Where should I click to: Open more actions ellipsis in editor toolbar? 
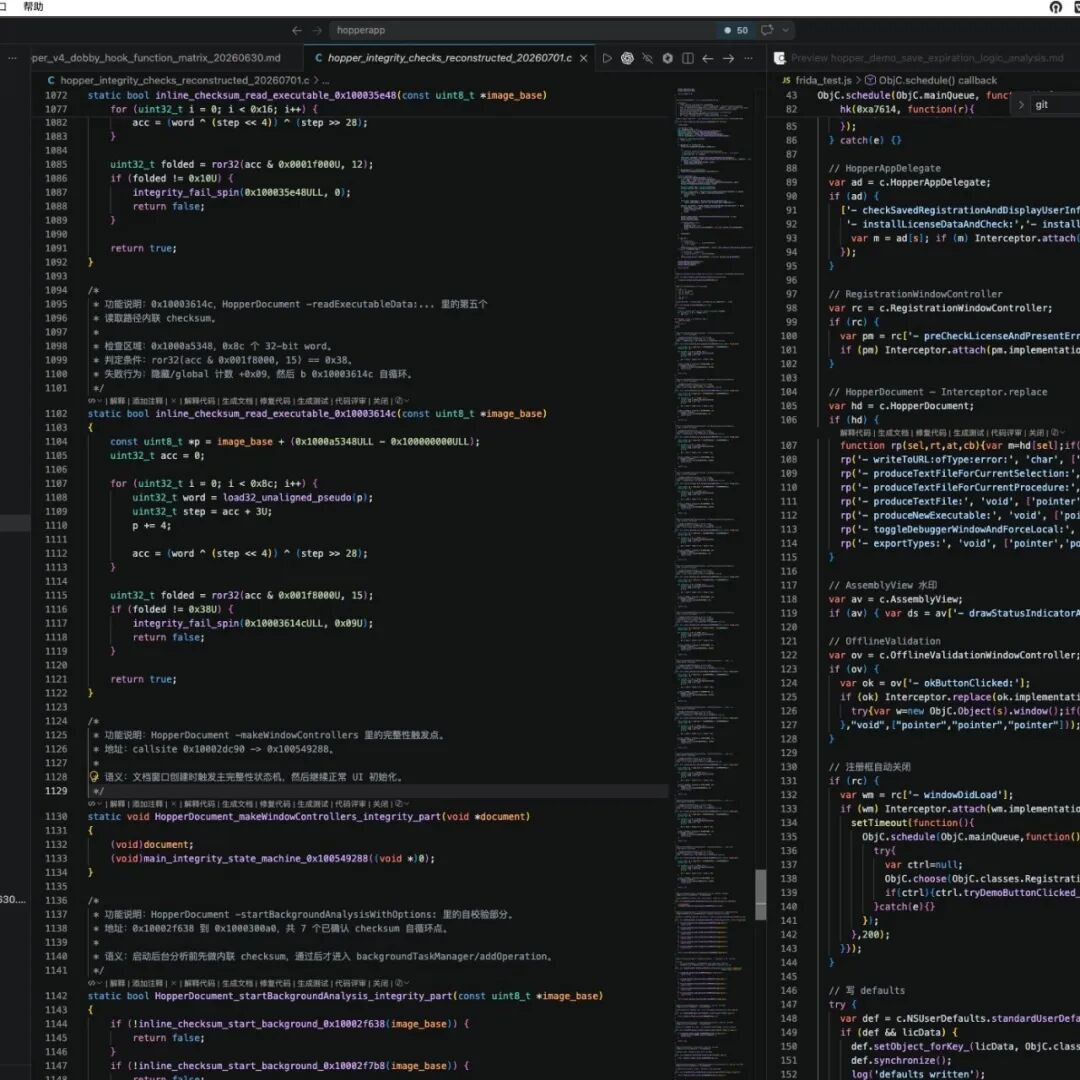748,58
